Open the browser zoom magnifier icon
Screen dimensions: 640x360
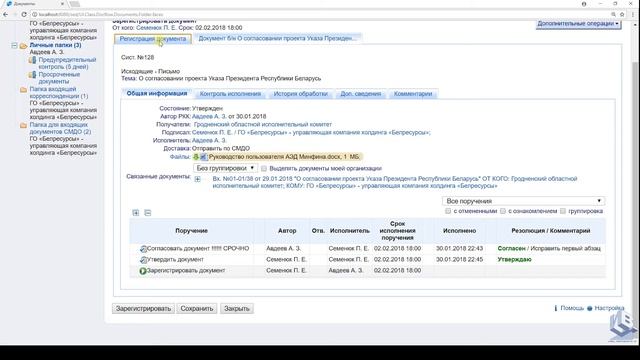(x=613, y=14)
